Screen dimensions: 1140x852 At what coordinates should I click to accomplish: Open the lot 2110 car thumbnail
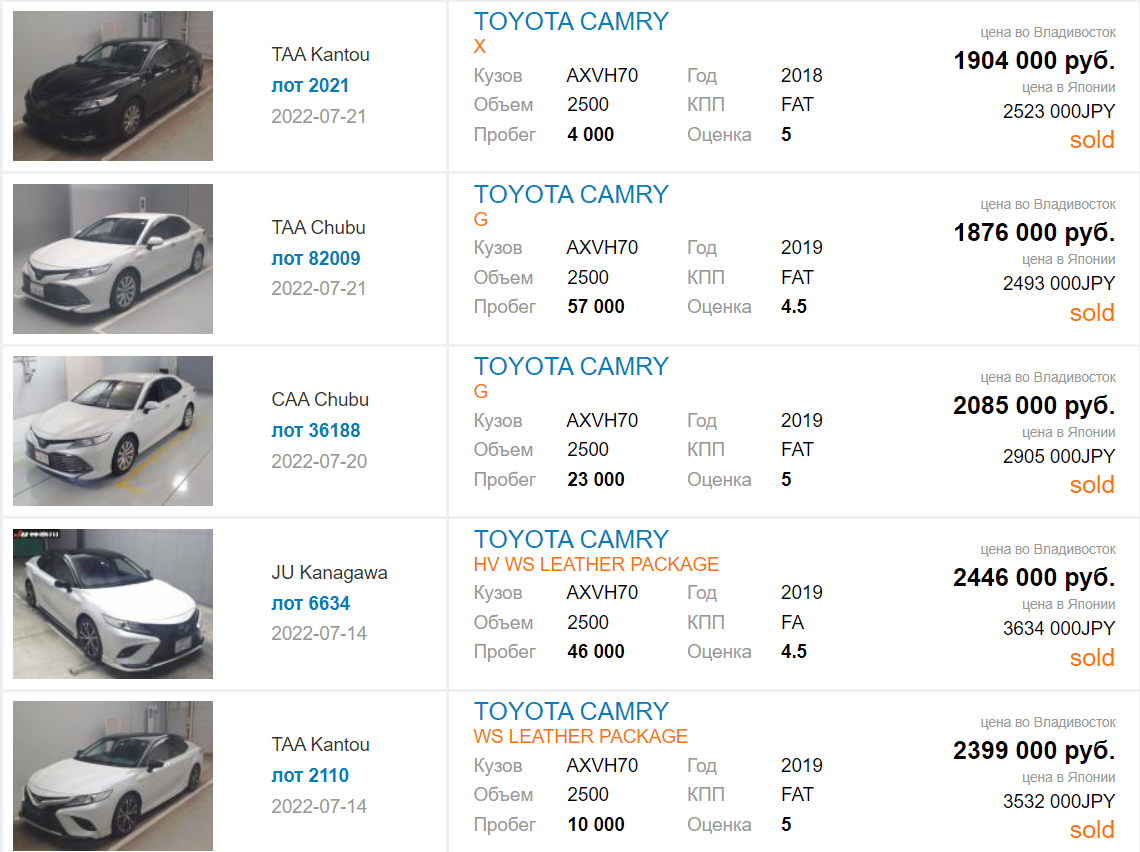(113, 776)
